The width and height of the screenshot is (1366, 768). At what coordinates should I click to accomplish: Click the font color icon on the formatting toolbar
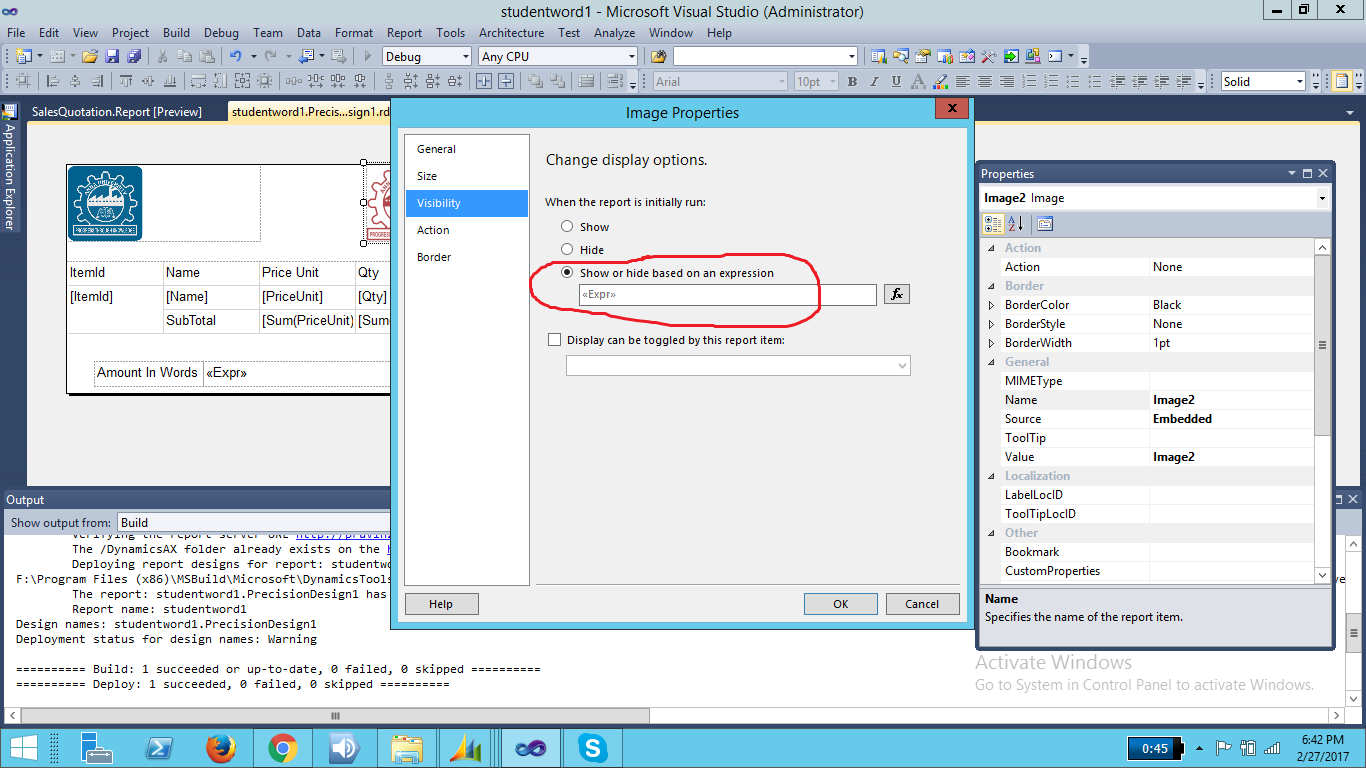[x=919, y=81]
